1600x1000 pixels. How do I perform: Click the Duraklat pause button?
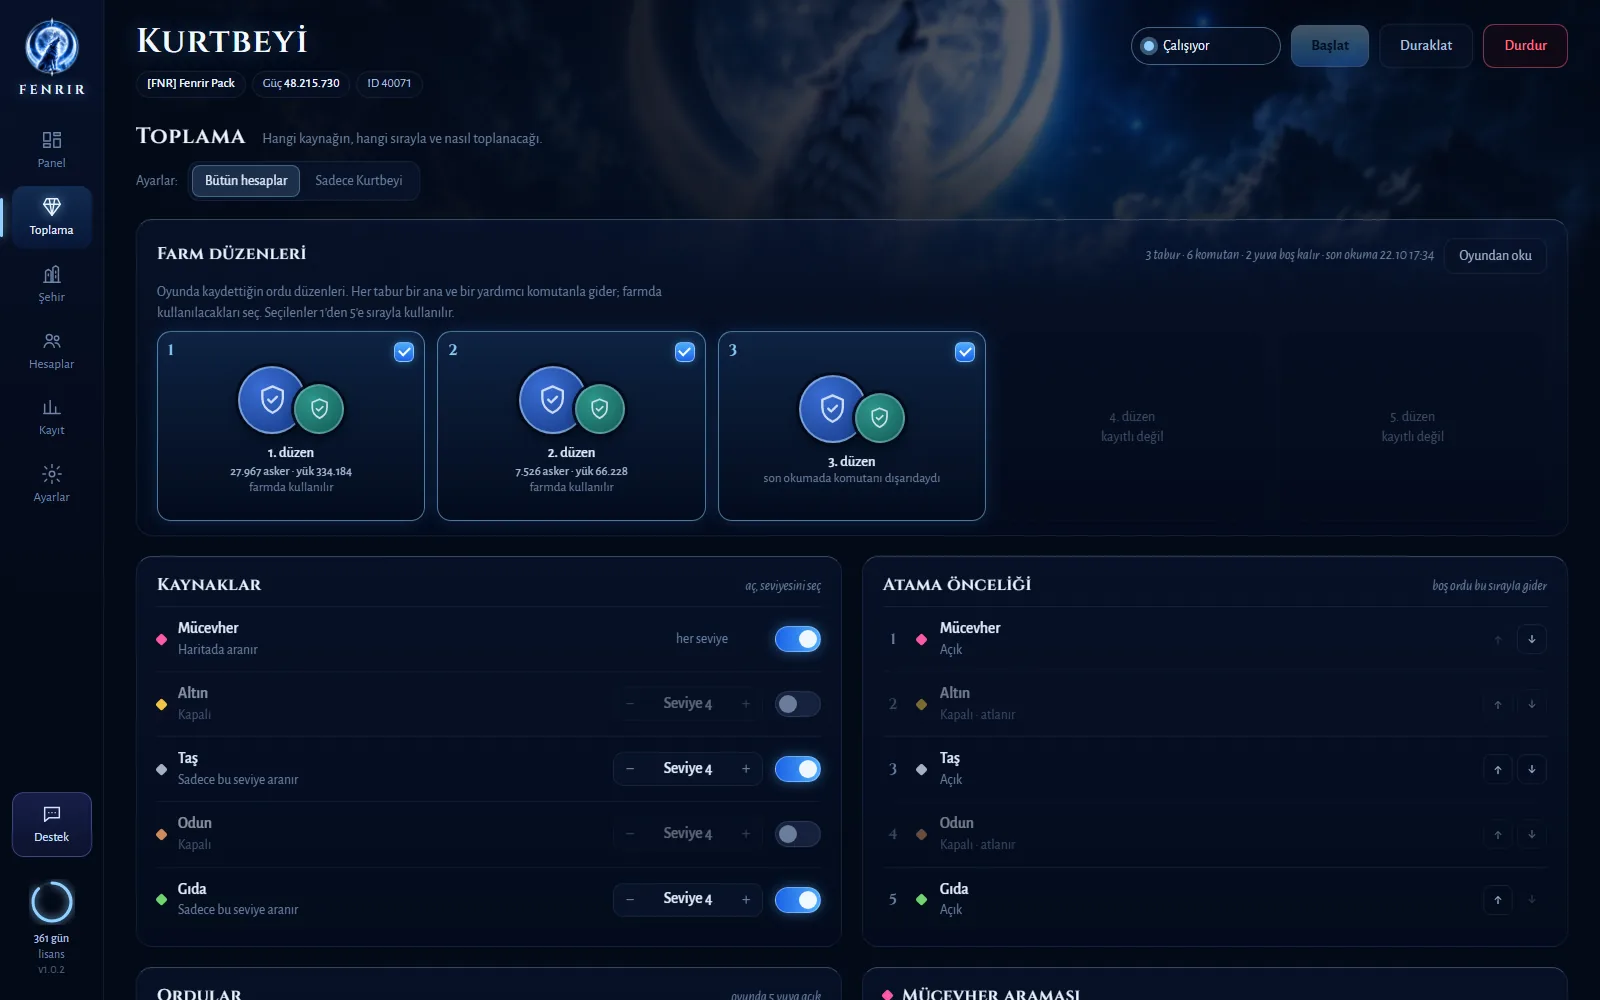(x=1426, y=46)
